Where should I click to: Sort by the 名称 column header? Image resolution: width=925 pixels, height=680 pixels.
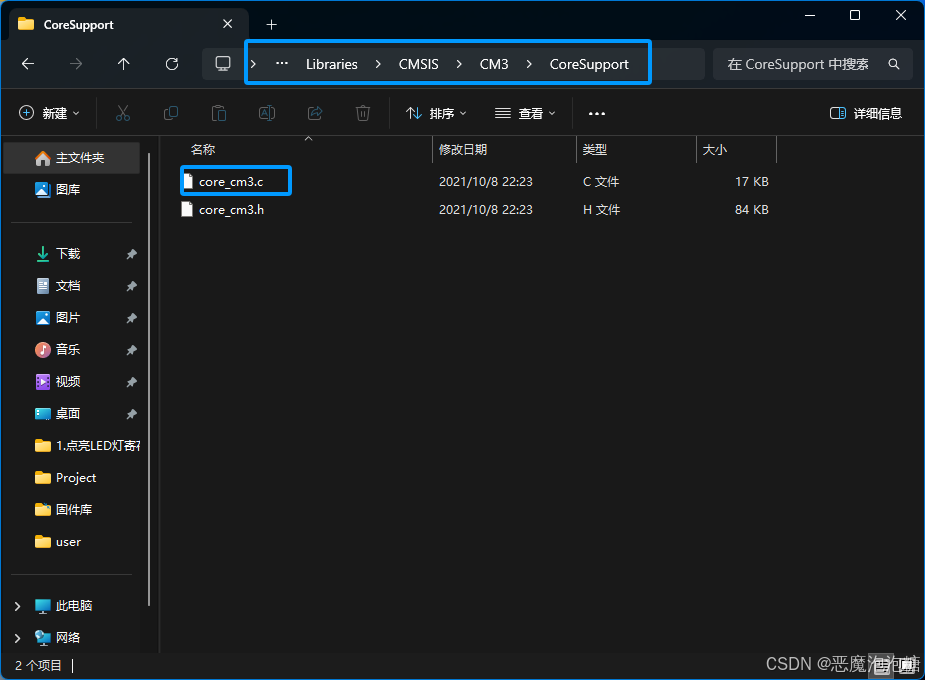pos(203,150)
